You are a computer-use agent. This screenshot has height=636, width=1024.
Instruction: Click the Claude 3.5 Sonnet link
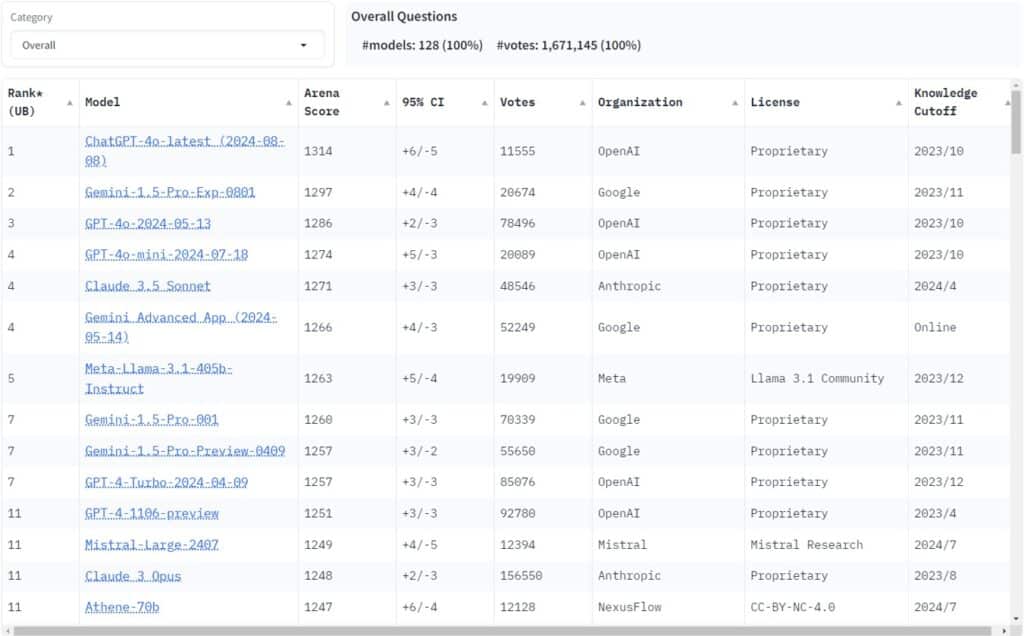click(x=148, y=286)
